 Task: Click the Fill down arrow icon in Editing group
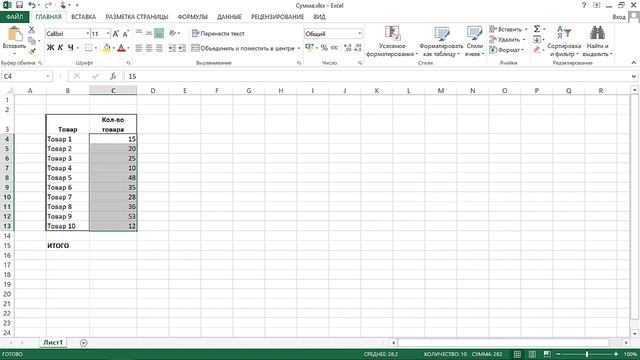coord(537,40)
